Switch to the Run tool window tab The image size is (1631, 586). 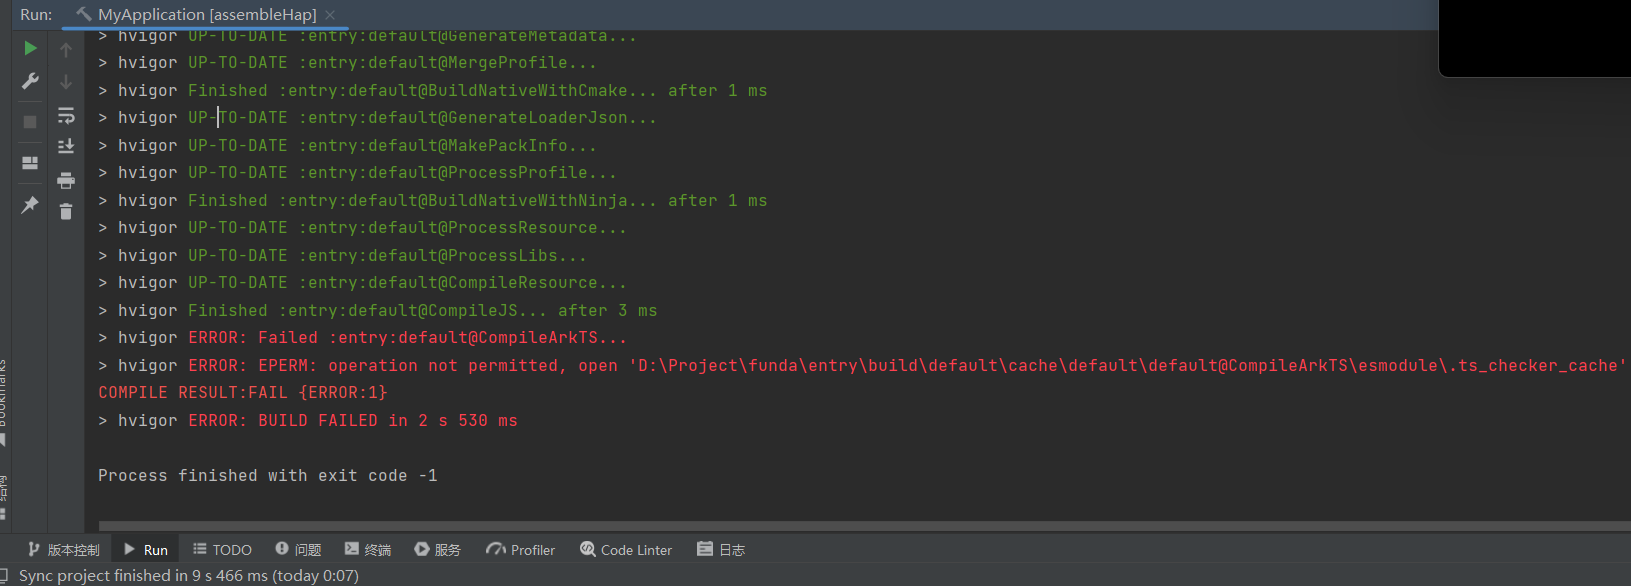point(146,550)
